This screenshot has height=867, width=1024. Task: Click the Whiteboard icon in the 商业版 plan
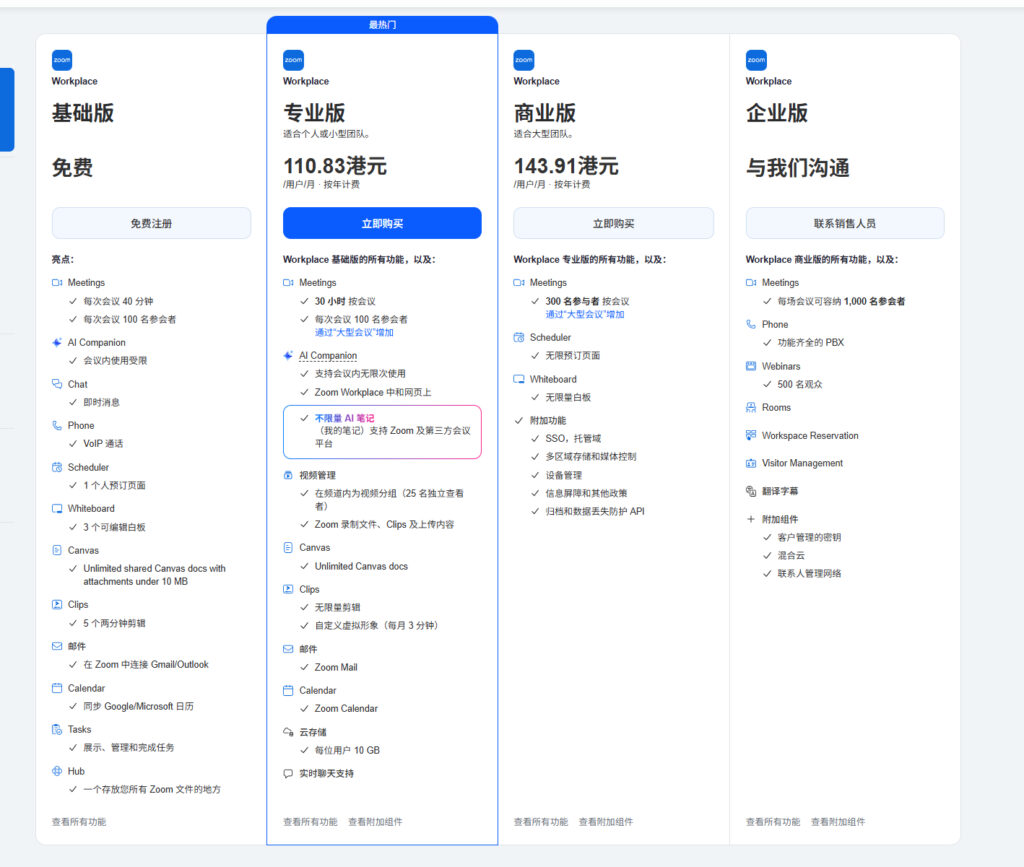pos(519,379)
